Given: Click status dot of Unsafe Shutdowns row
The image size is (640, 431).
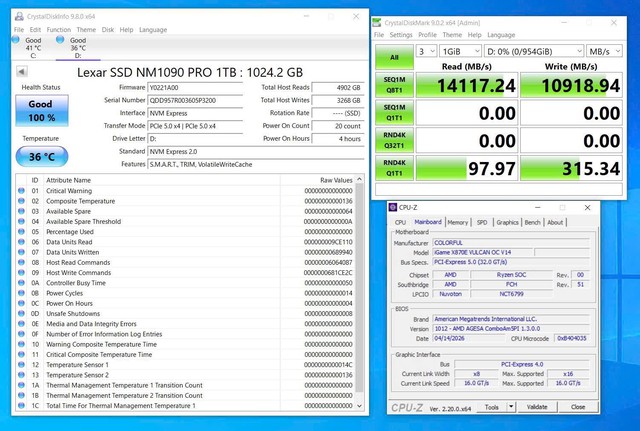Looking at the screenshot, I should point(21,313).
